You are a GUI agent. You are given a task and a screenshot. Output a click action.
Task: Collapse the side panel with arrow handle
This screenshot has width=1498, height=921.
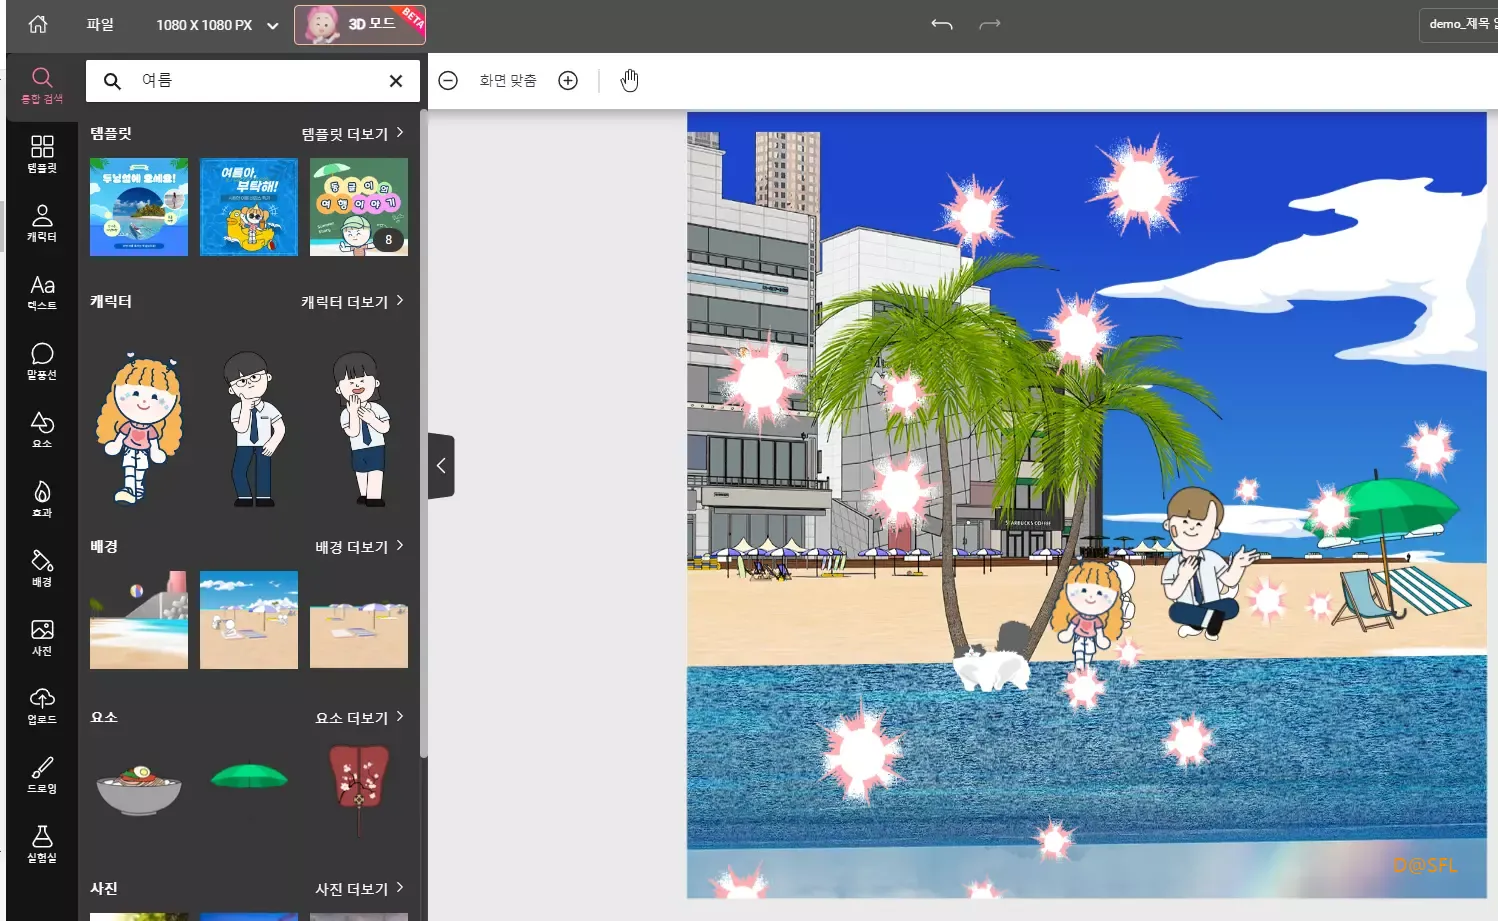click(441, 466)
